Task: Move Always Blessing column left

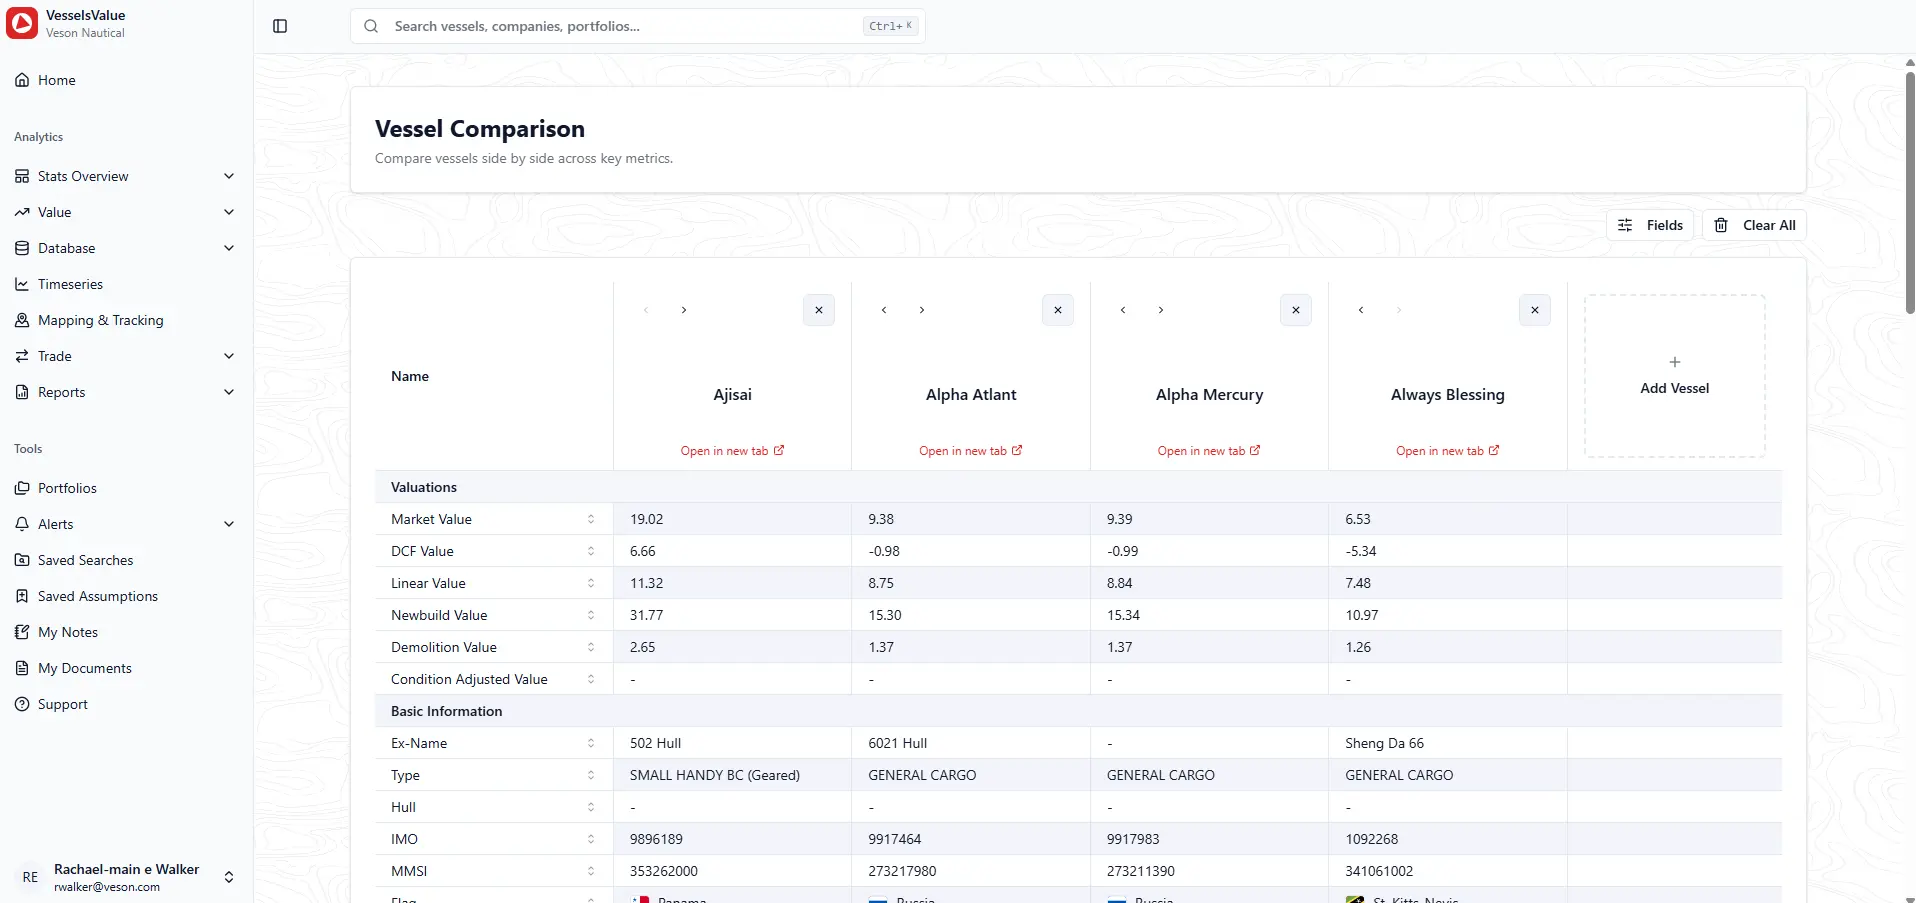Action: (x=1361, y=310)
